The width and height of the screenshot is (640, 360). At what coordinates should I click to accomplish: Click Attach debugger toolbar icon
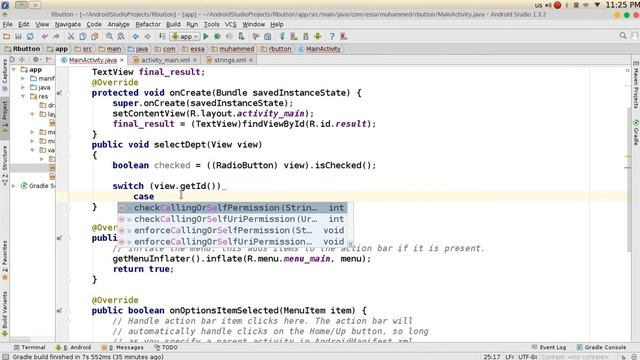click(x=241, y=37)
